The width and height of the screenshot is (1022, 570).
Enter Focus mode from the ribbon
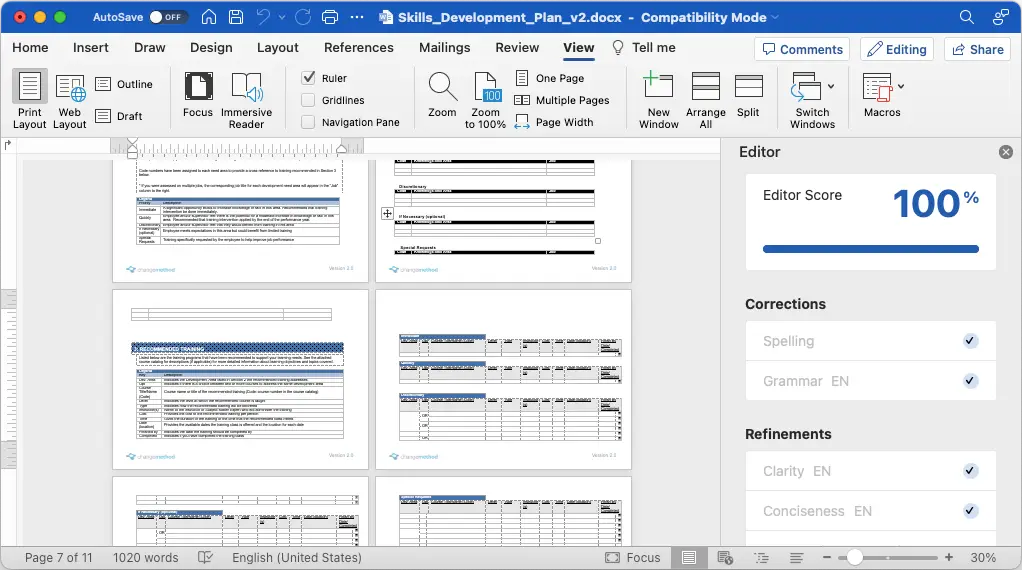point(198,95)
